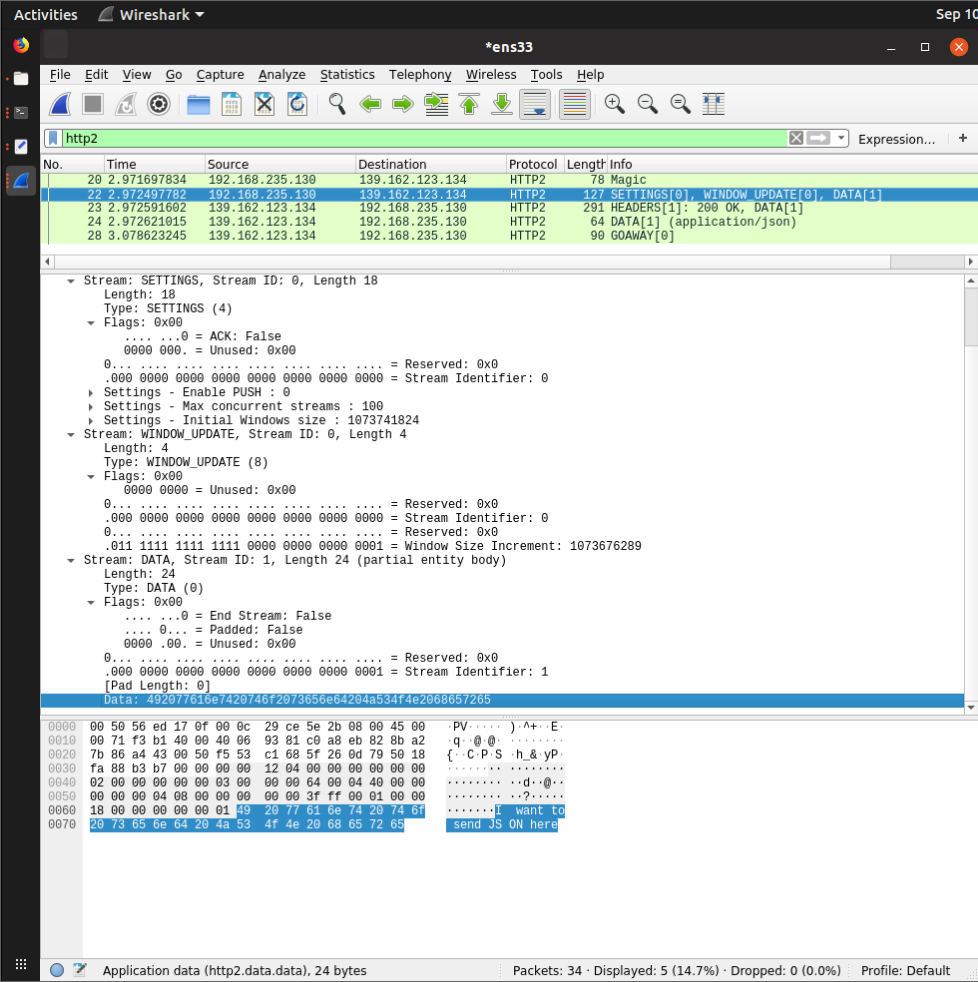
Task: Open capture options gear icon
Action: [158, 104]
